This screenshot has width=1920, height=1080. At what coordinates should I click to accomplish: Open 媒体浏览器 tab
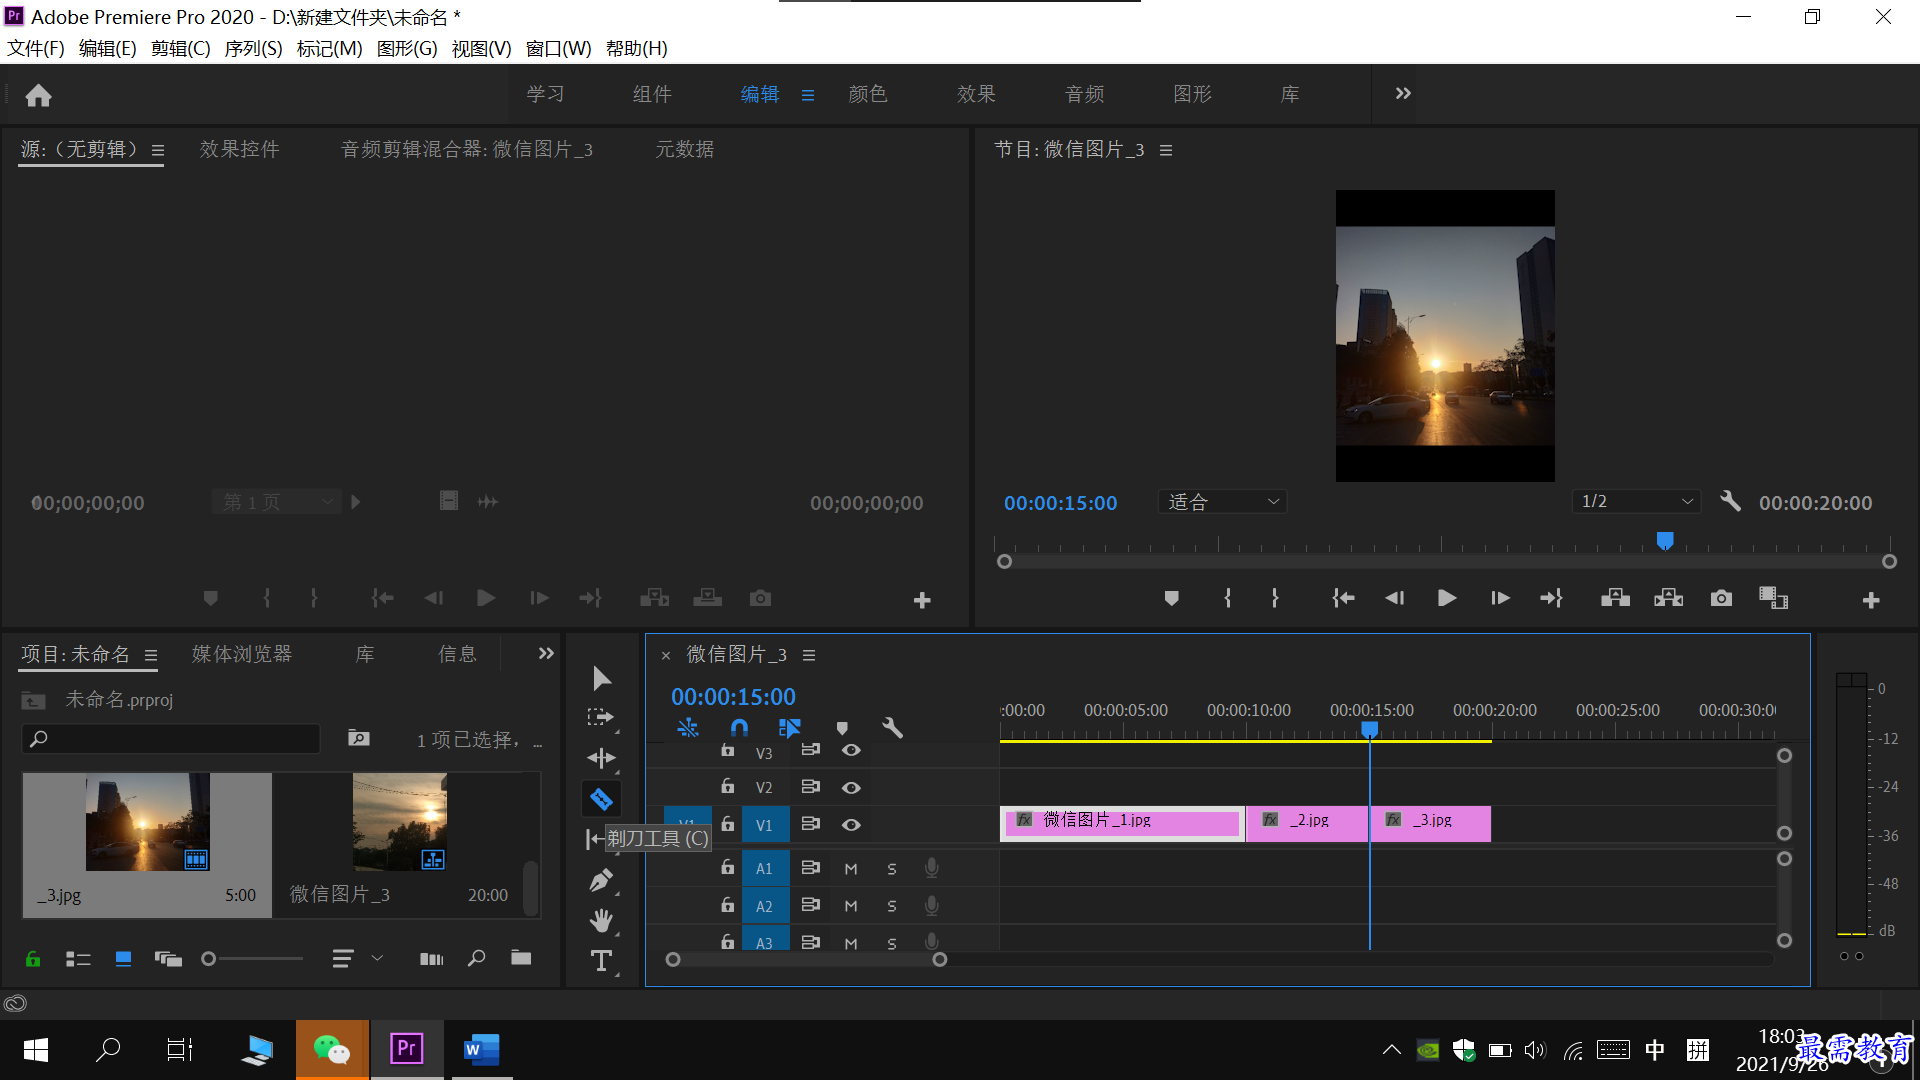pos(242,654)
